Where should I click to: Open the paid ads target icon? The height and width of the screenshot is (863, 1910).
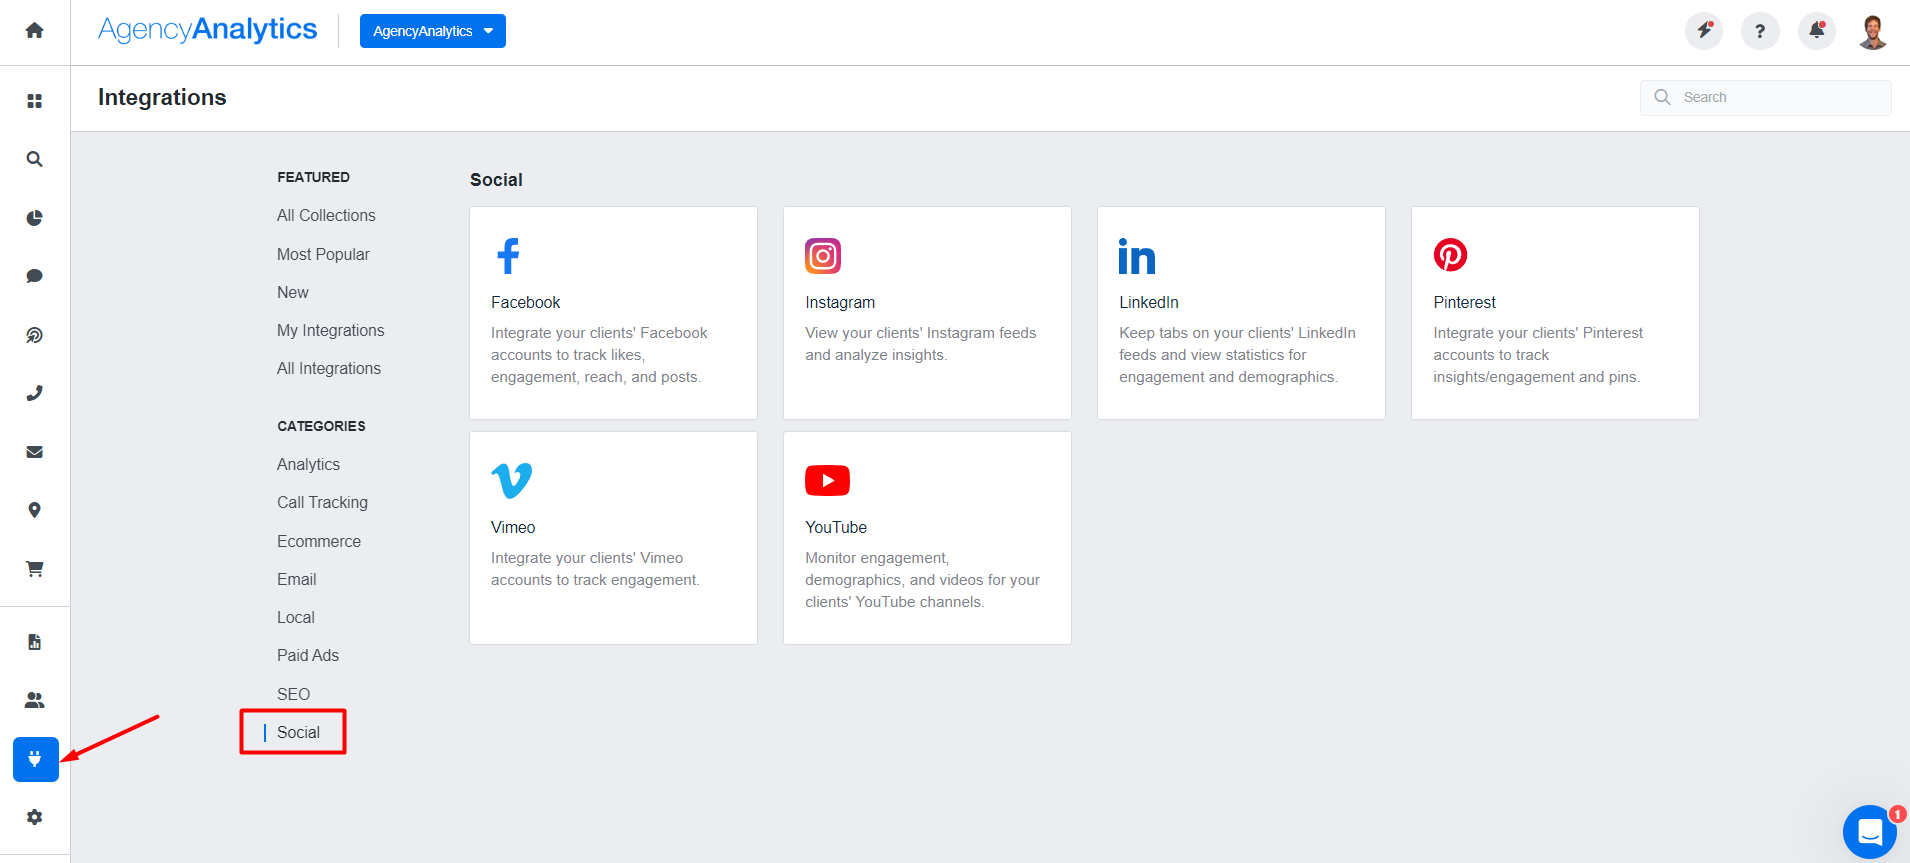coord(34,335)
